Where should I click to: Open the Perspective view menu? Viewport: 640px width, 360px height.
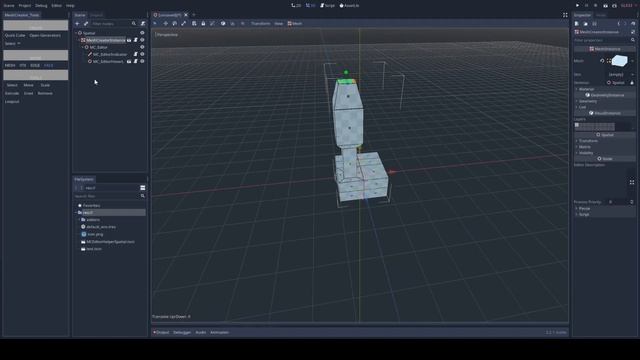coord(167,35)
